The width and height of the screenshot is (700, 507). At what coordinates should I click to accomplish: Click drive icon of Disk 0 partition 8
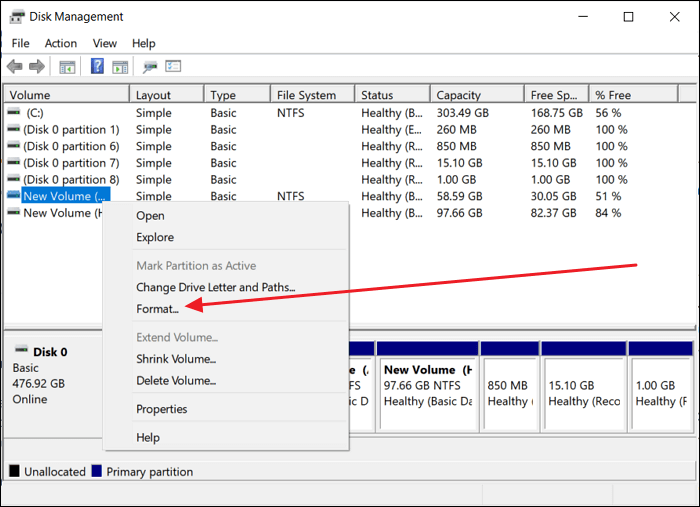(x=14, y=179)
